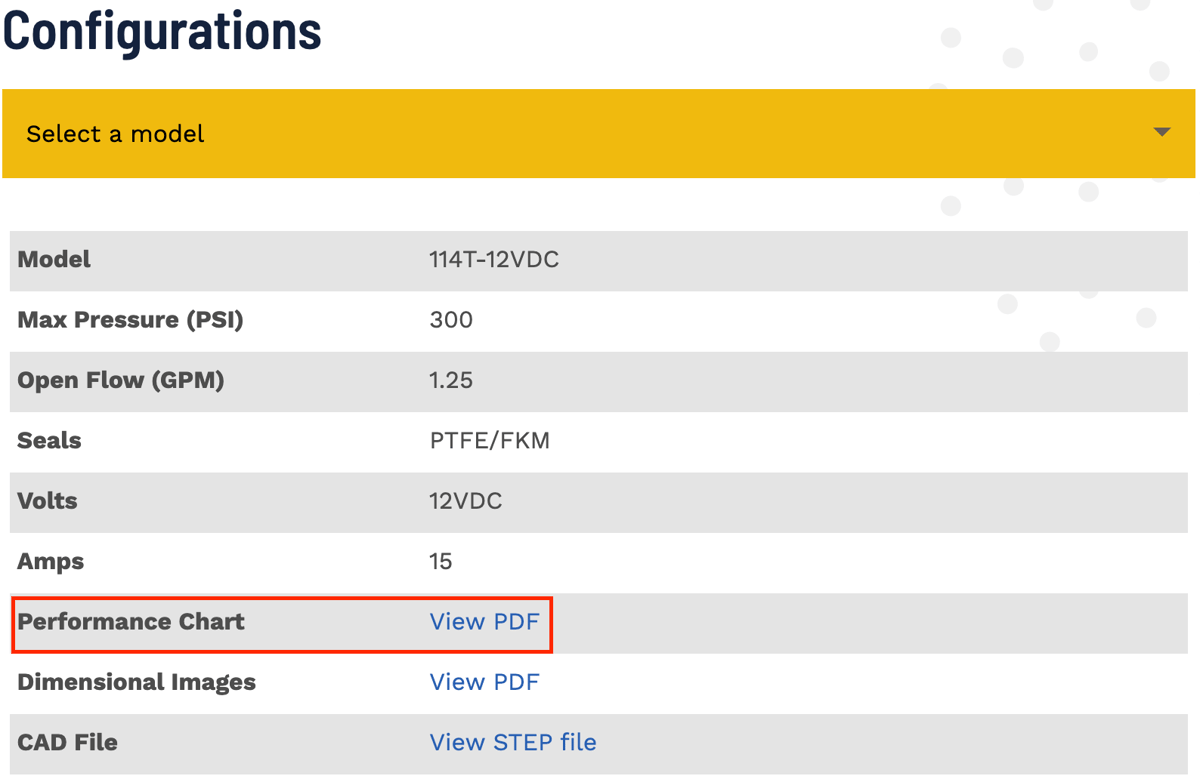Select the amps value 15

point(441,561)
